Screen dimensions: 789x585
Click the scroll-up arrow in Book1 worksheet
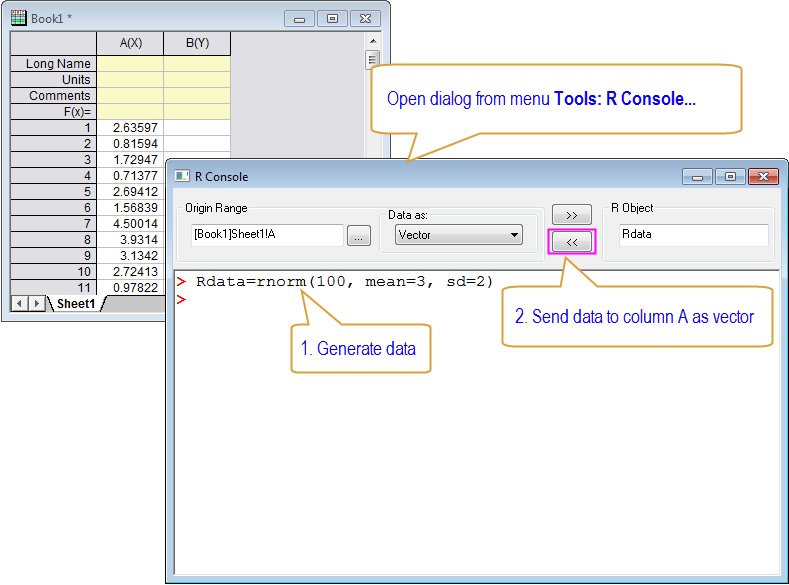[373, 41]
